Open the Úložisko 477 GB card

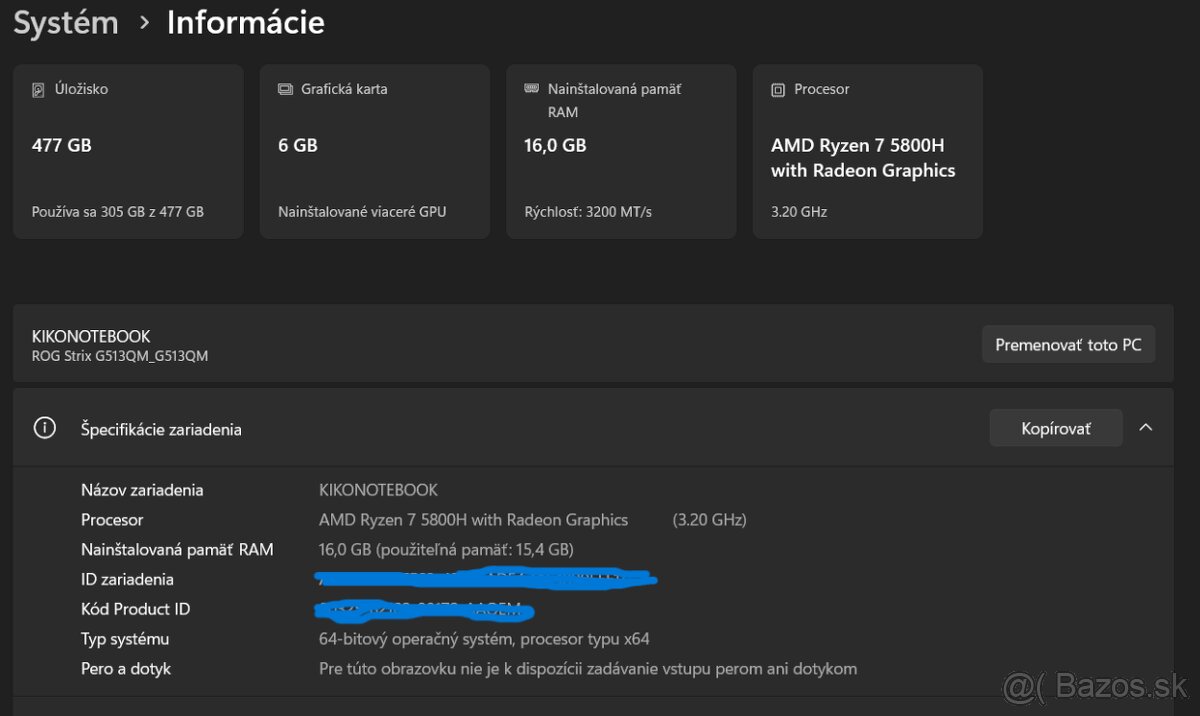pyautogui.click(x=128, y=152)
